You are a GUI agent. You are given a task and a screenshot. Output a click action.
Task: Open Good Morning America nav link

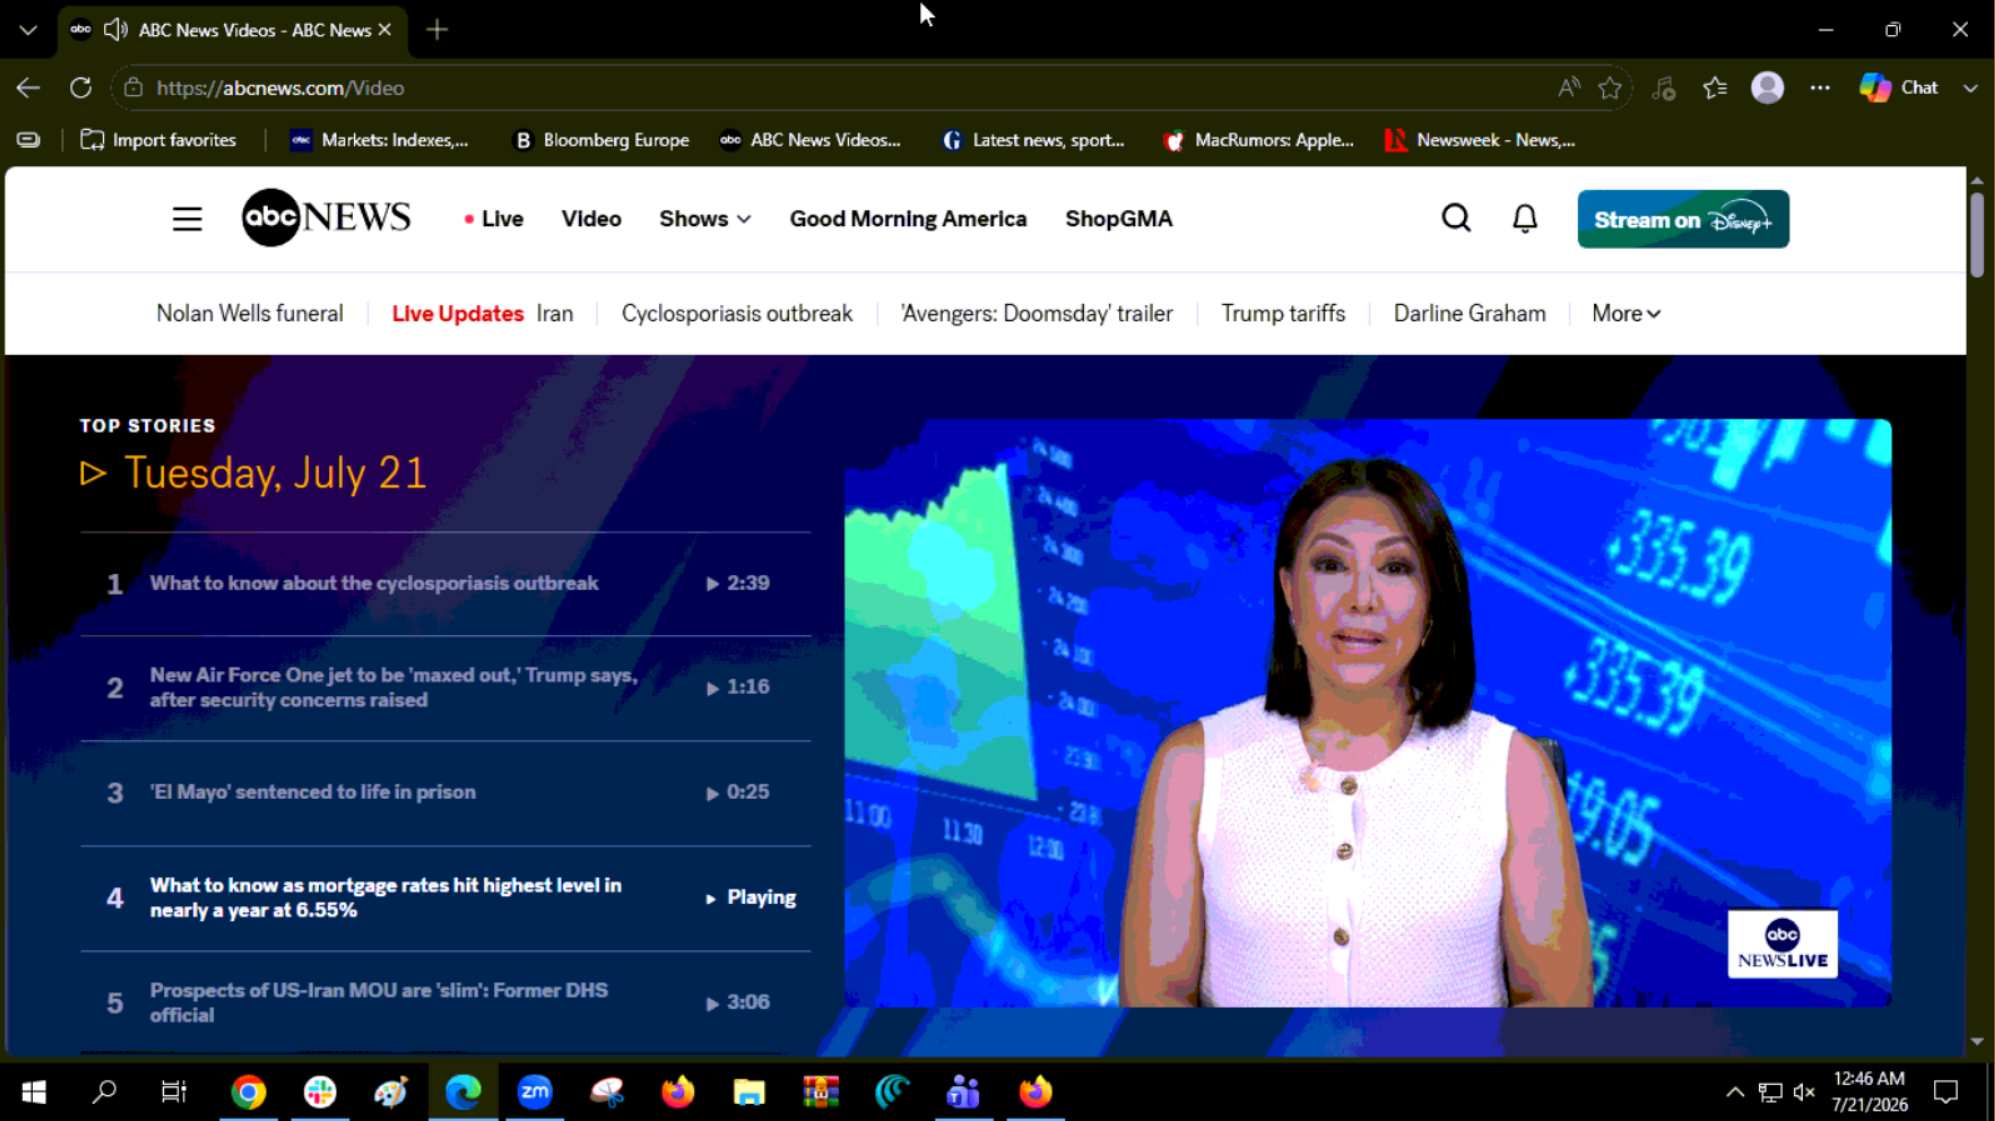908,219
